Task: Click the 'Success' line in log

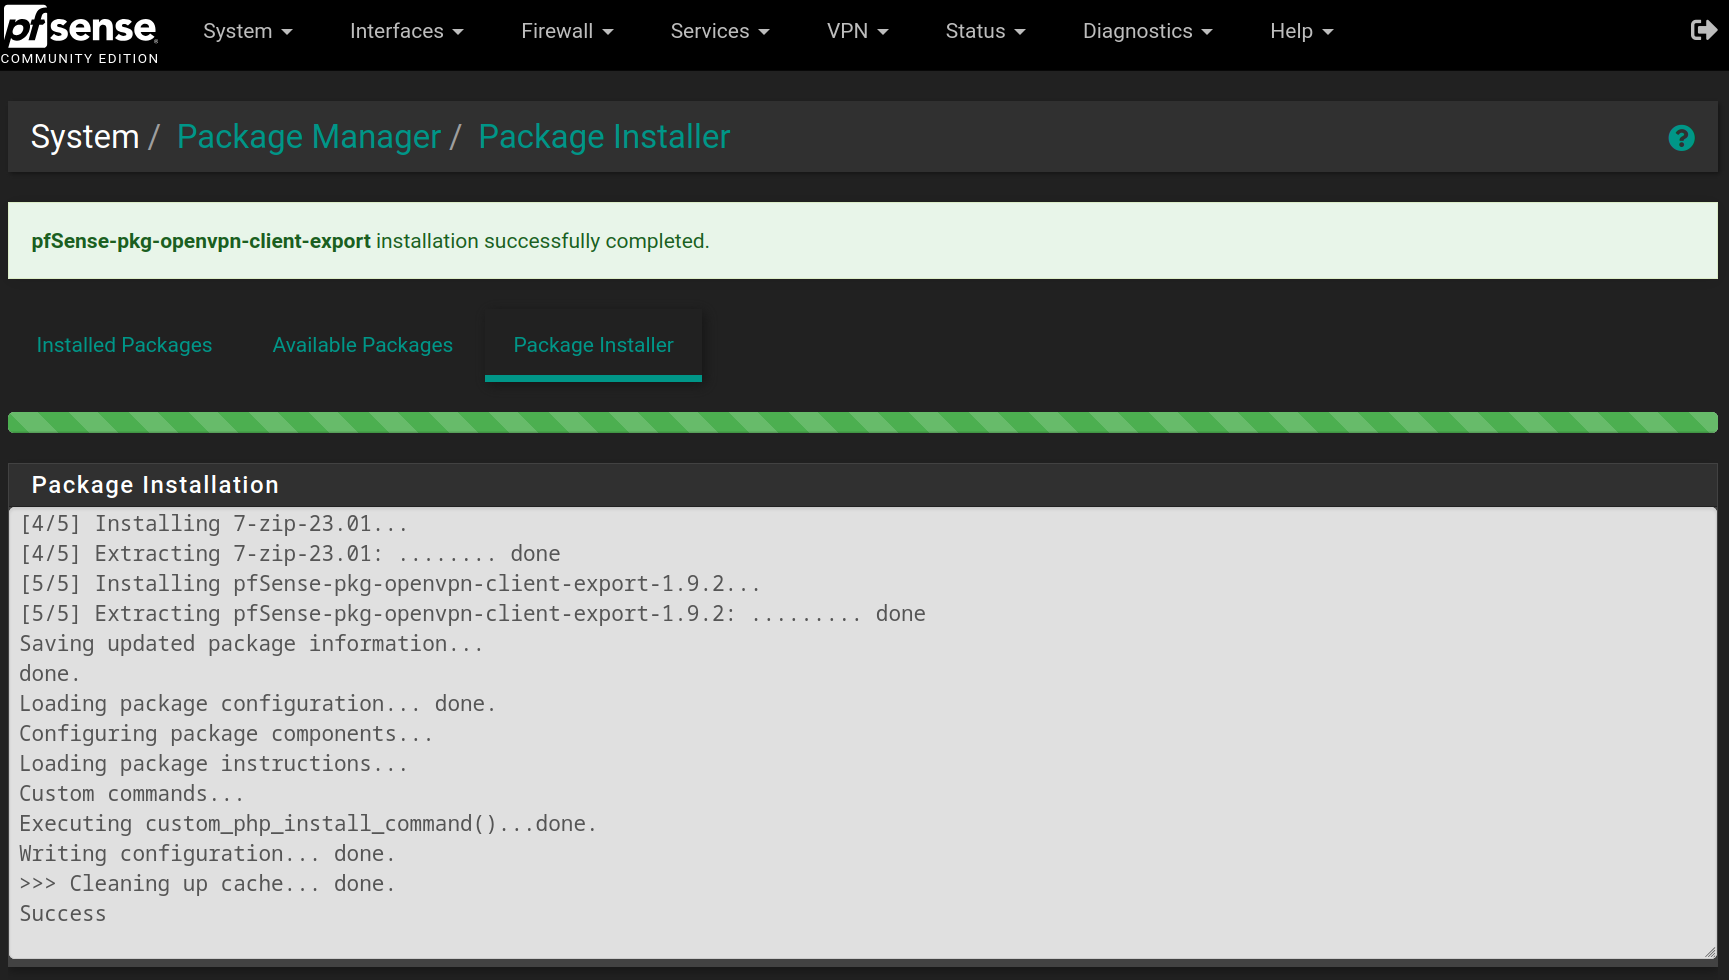Action: click(x=63, y=914)
